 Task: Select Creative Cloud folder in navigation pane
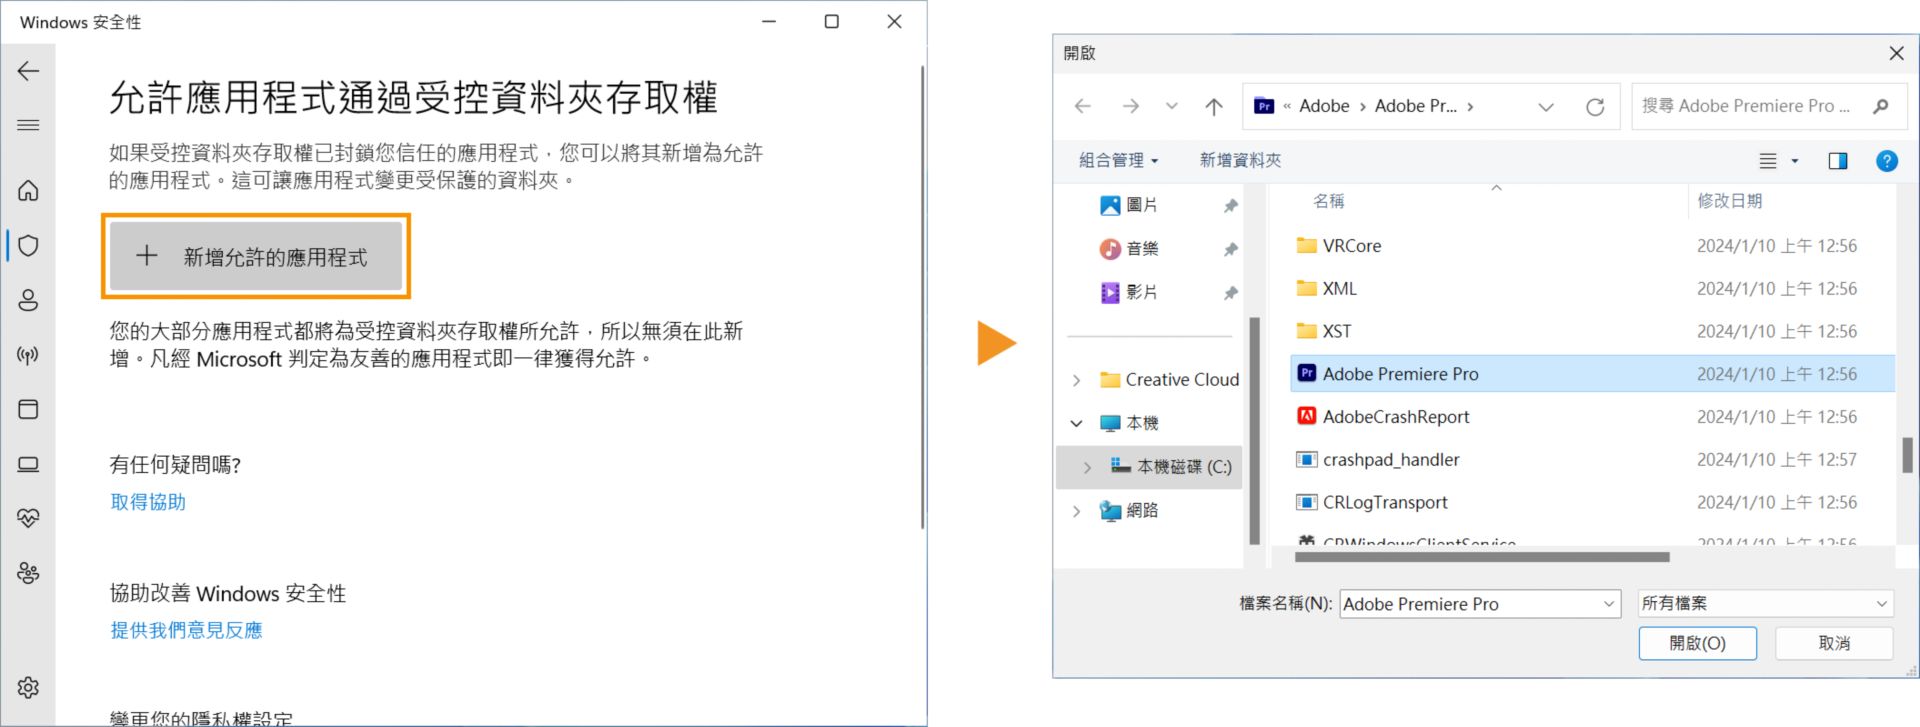[1169, 380]
